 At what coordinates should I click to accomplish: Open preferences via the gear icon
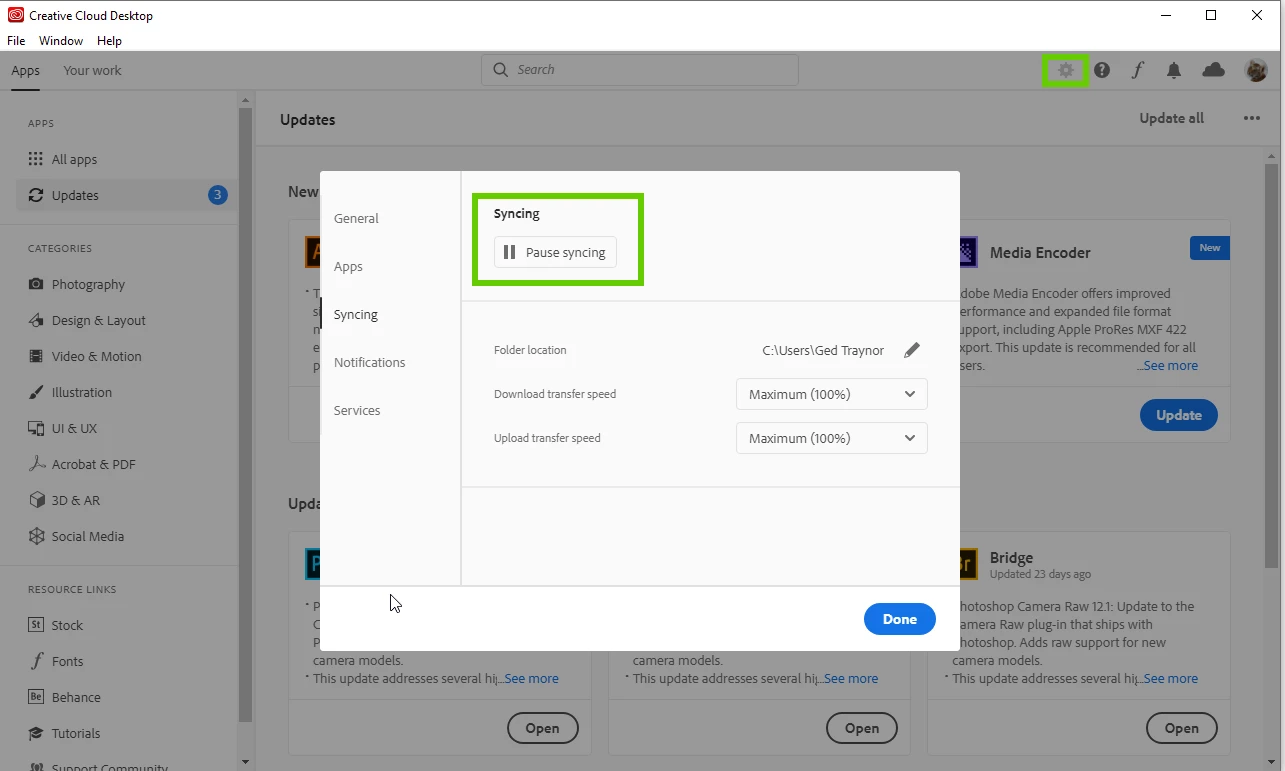click(x=1066, y=70)
